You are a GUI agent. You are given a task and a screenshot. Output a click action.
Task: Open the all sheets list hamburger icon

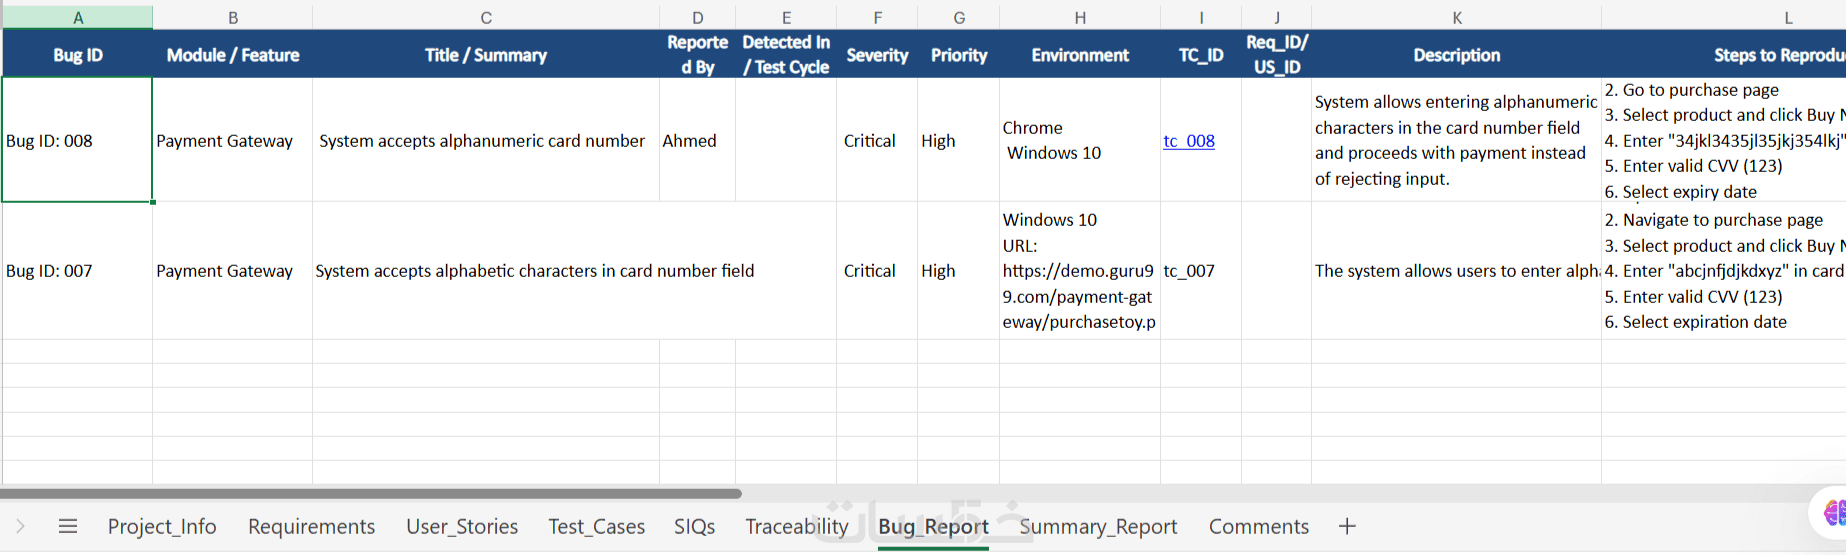(68, 526)
